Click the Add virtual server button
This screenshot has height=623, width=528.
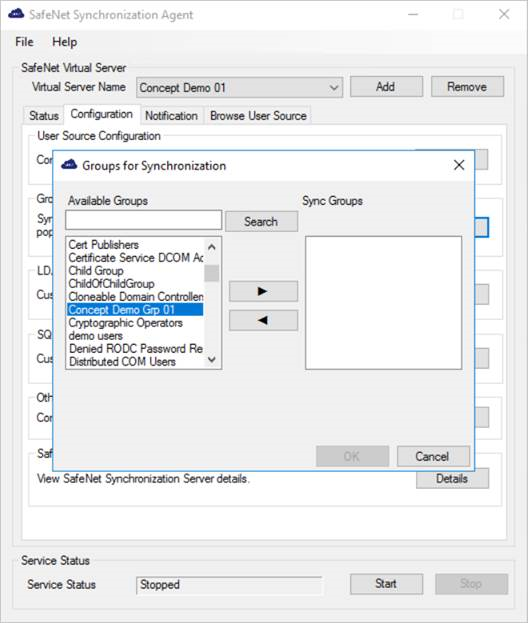pyautogui.click(x=386, y=87)
